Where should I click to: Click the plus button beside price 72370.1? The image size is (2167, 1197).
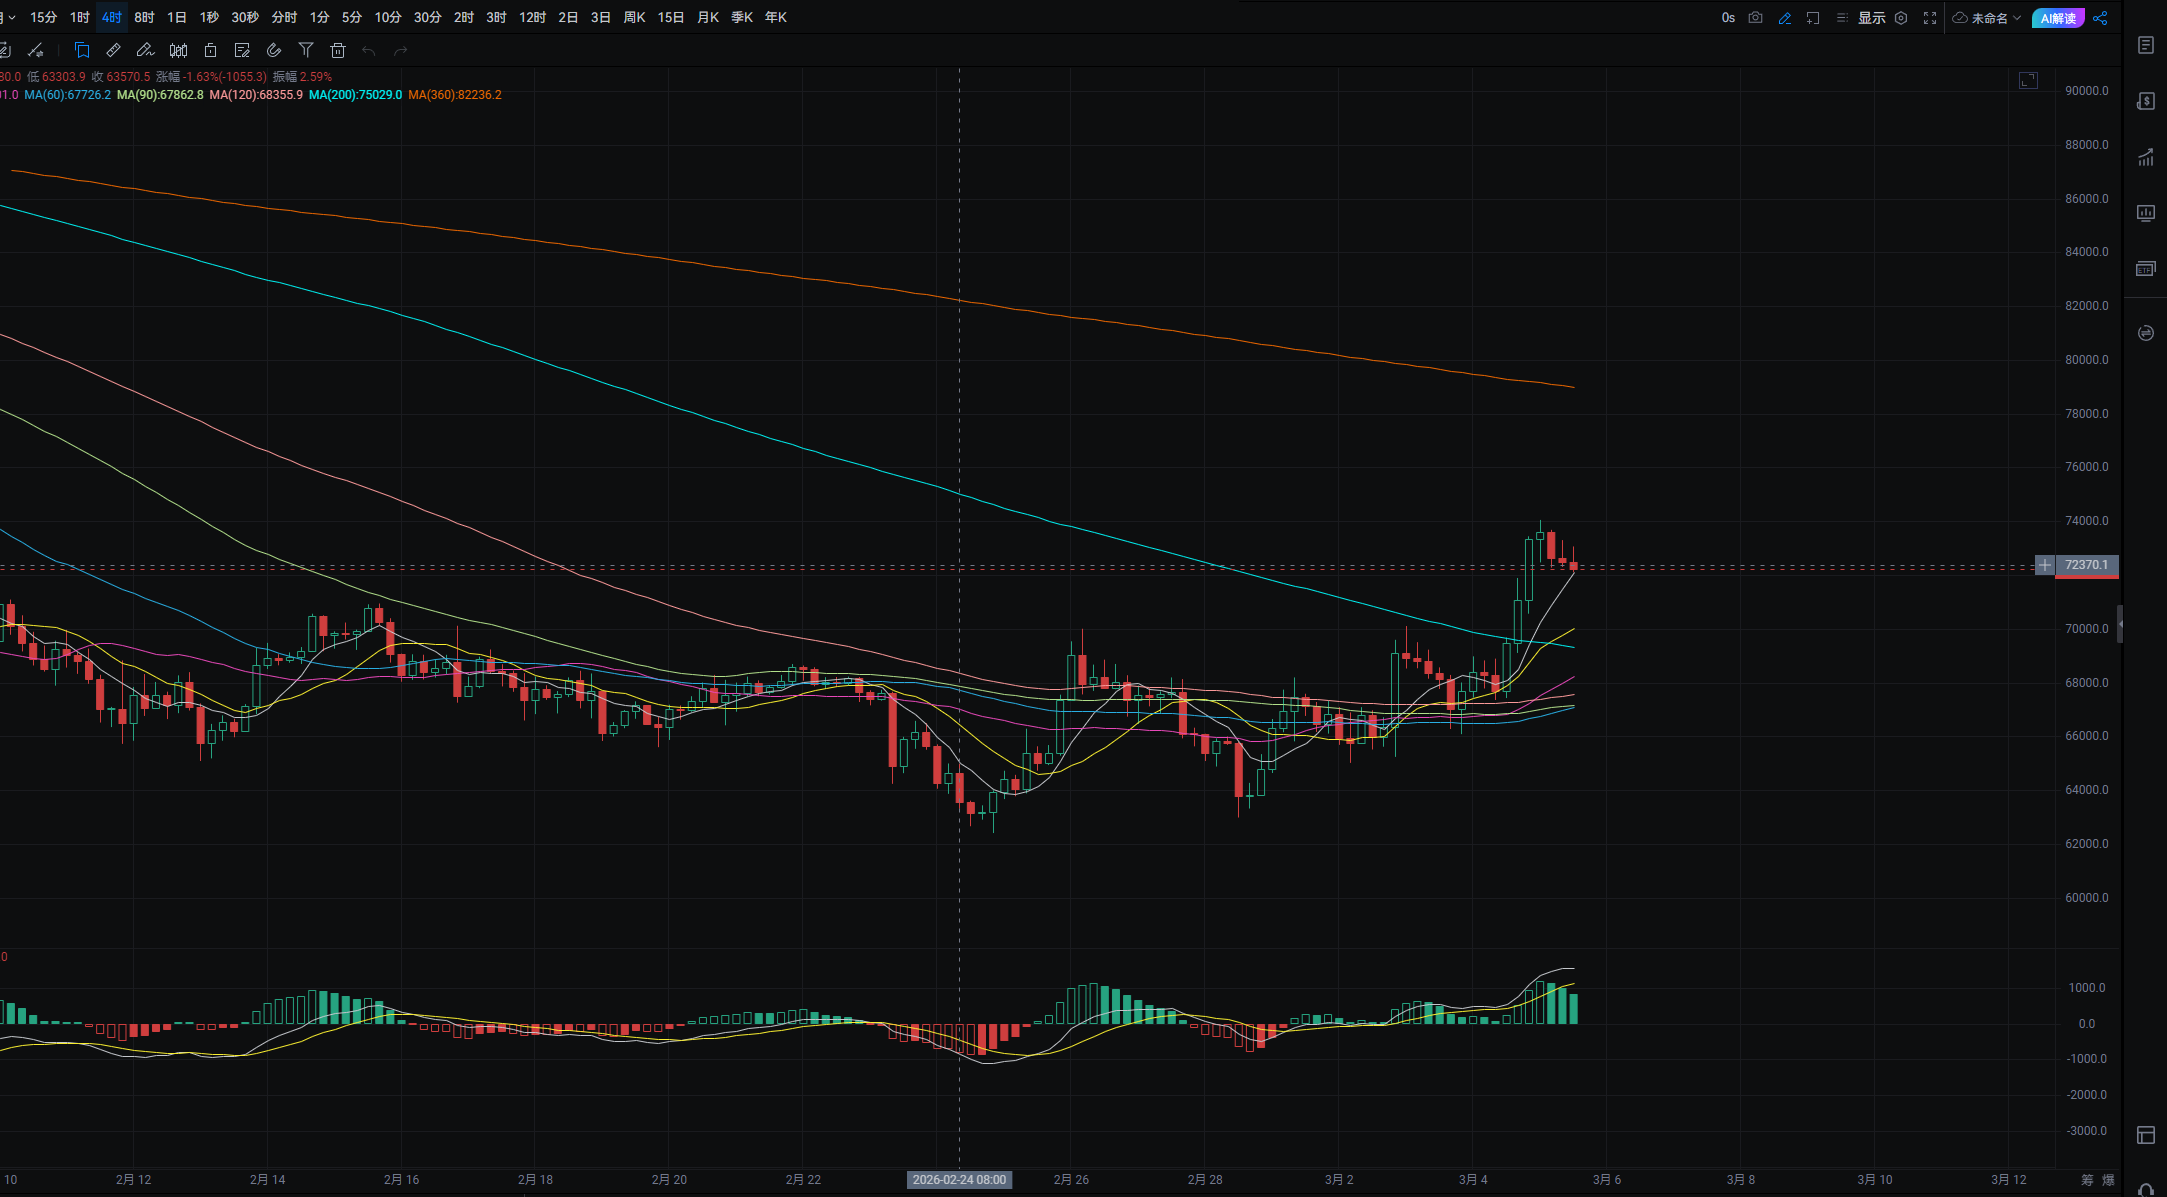pos(2045,565)
